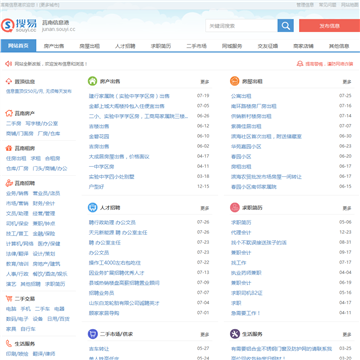Viewport: 360px width, 360px height.
Task: Click the 更多城市 link at top
Action: click(x=50, y=5)
